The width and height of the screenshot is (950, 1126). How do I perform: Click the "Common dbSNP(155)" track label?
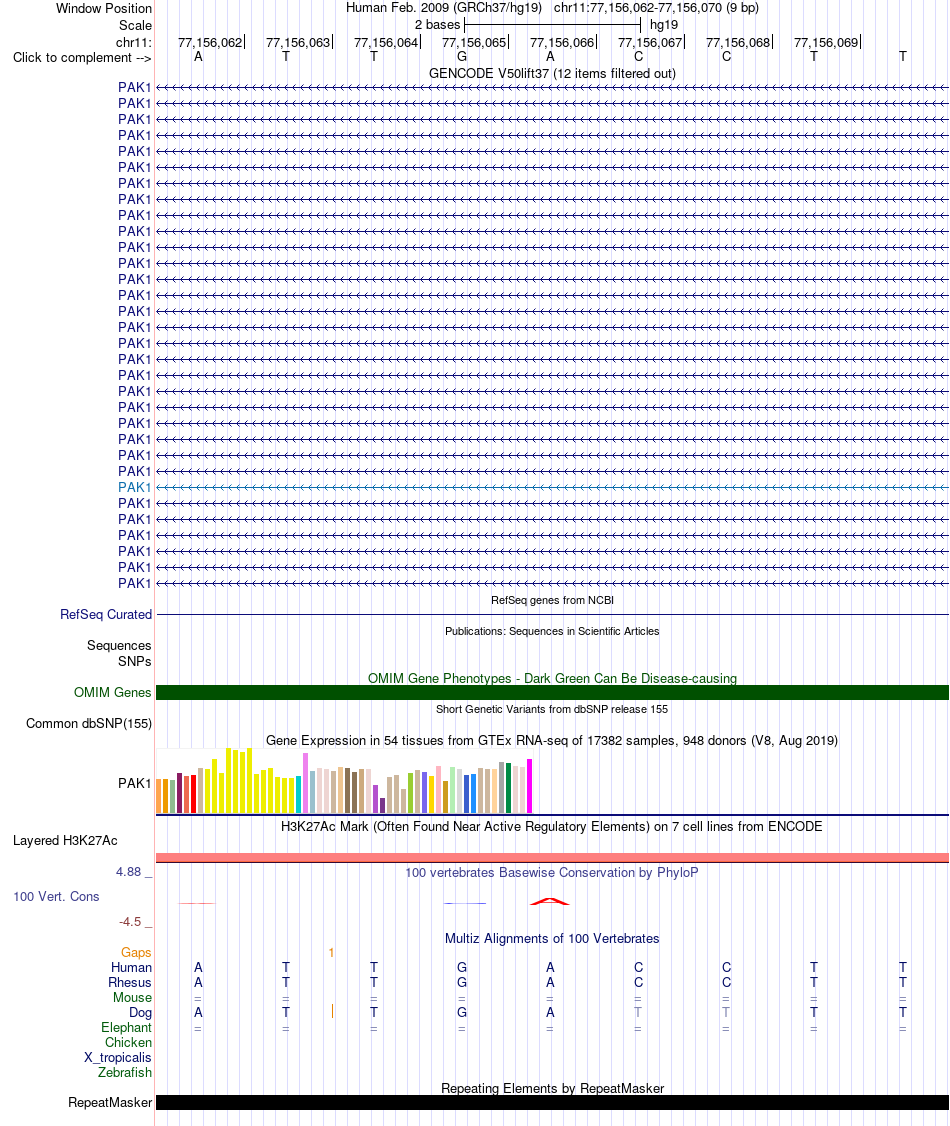89,724
